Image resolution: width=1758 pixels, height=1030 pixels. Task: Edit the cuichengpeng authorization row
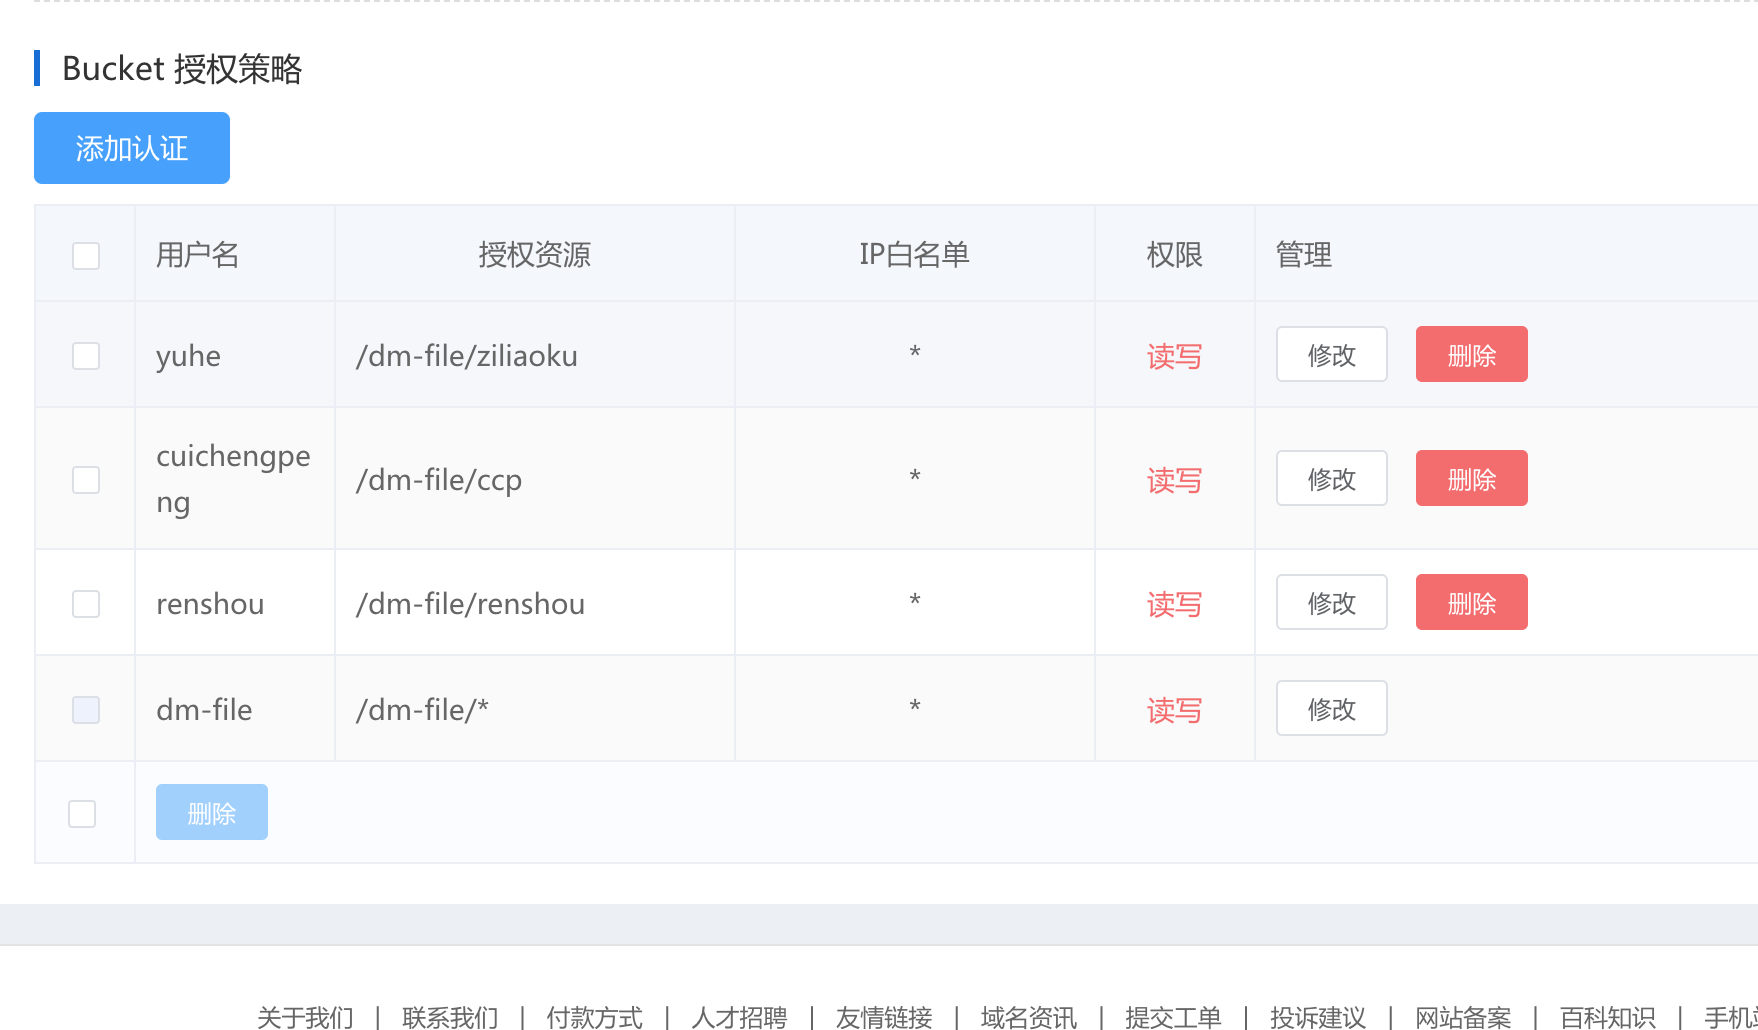(x=1331, y=479)
